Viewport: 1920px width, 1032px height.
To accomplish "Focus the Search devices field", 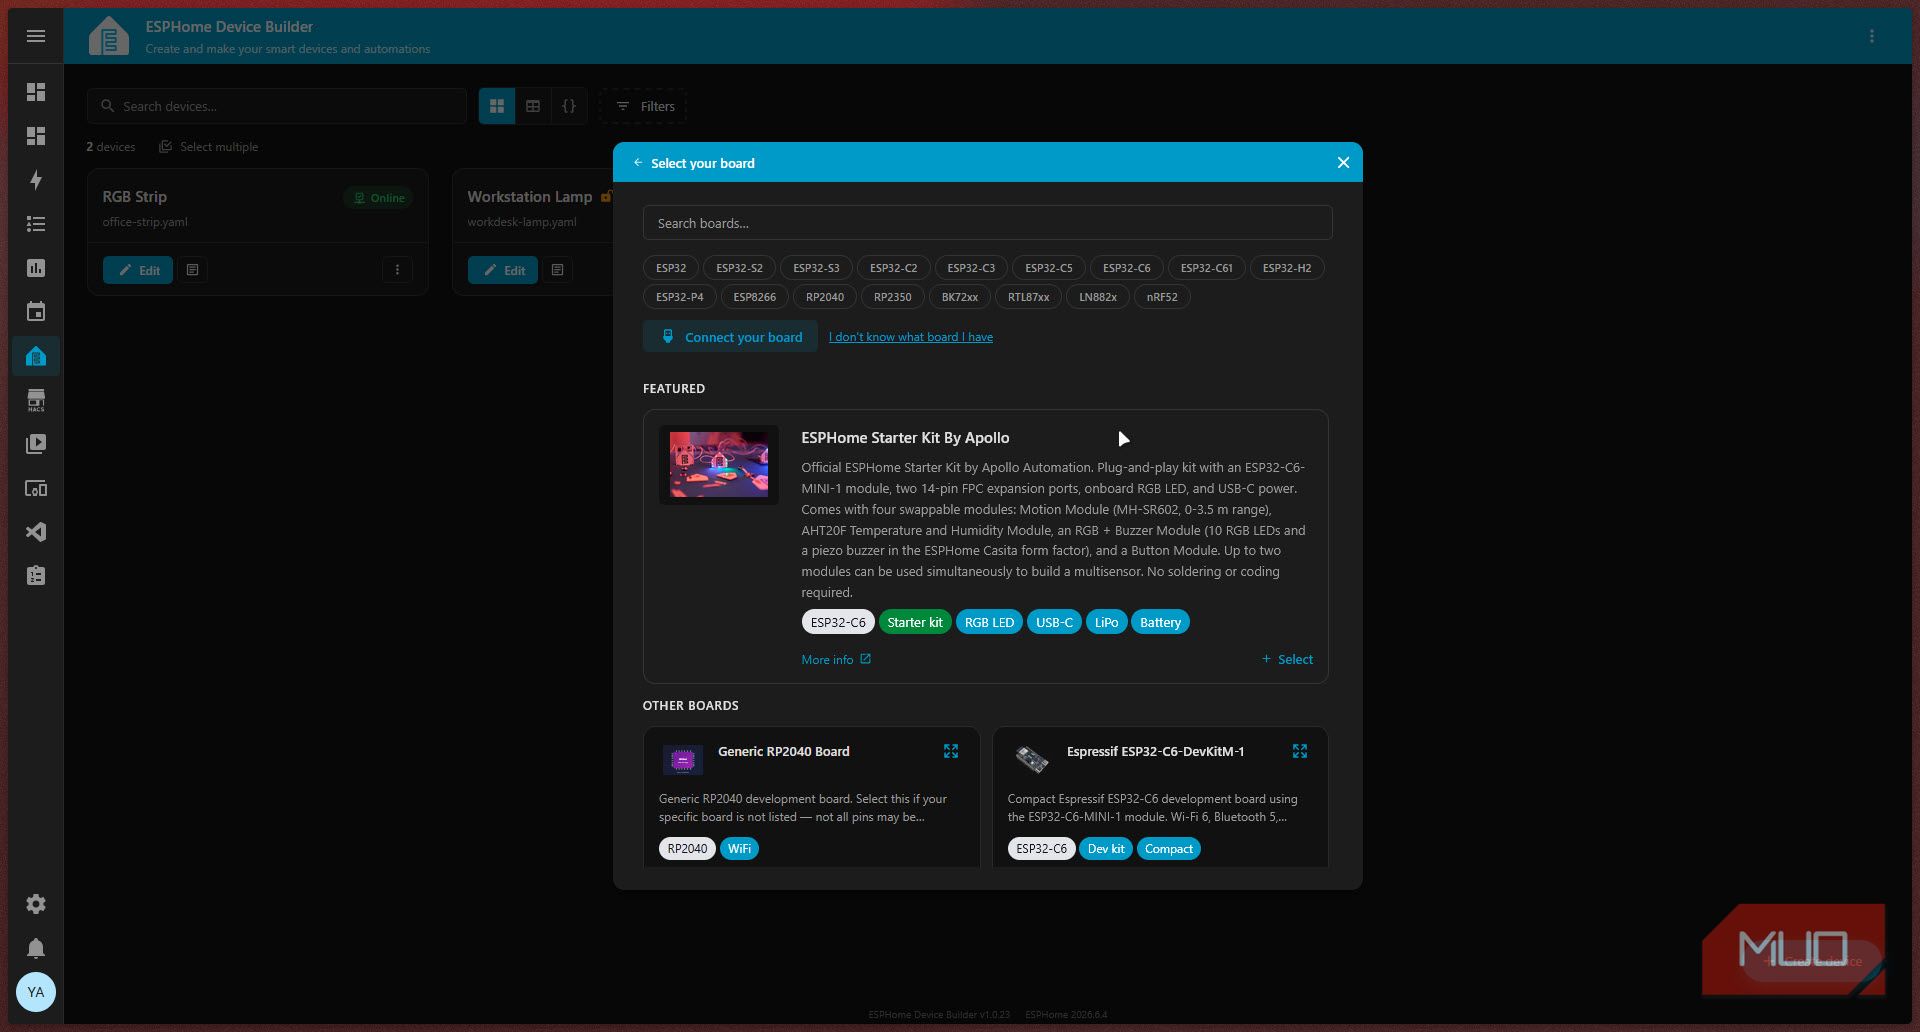I will pyautogui.click(x=277, y=106).
